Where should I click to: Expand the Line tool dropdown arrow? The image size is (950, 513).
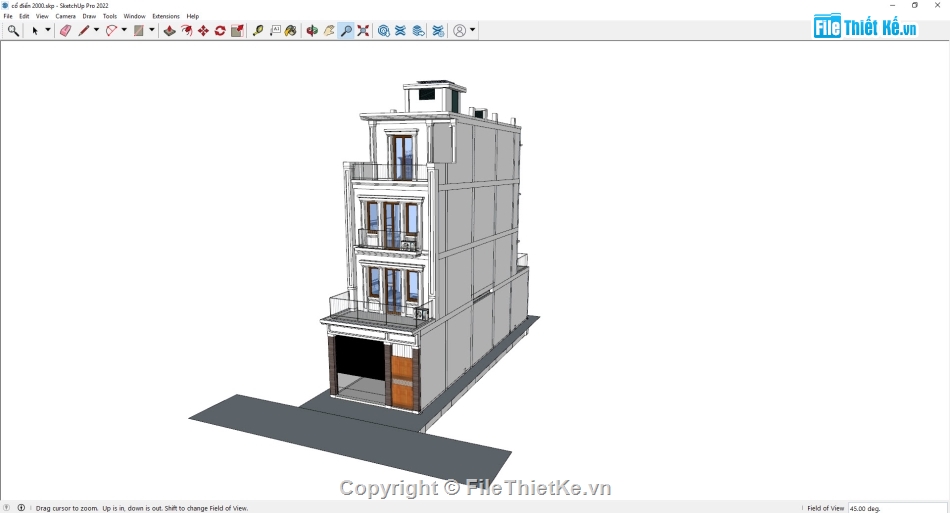96,30
